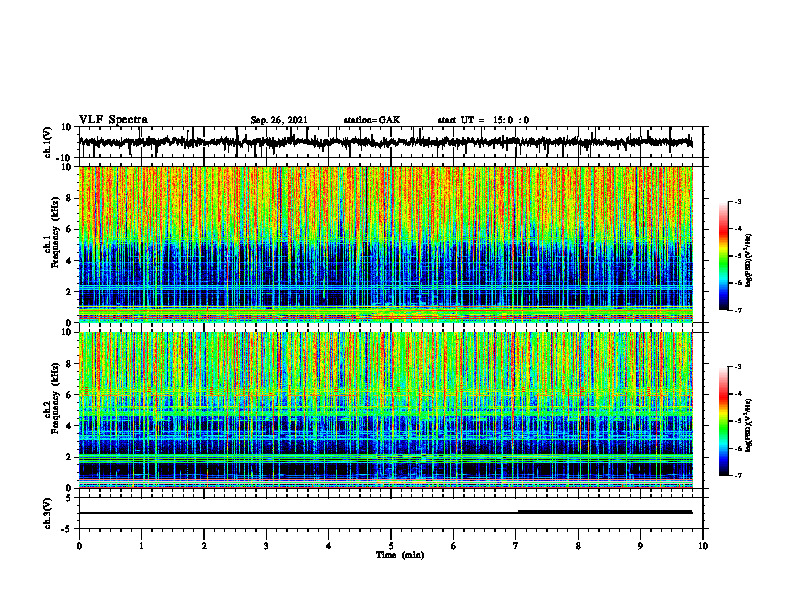Click the "ch.3(V)" axis label
792x612 pixels.
click(x=48, y=513)
